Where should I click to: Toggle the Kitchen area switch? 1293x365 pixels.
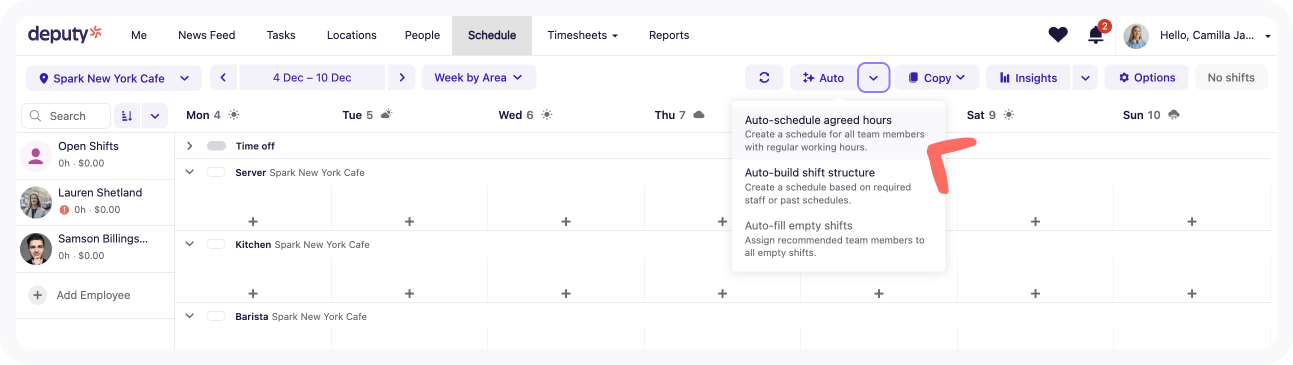tap(216, 244)
